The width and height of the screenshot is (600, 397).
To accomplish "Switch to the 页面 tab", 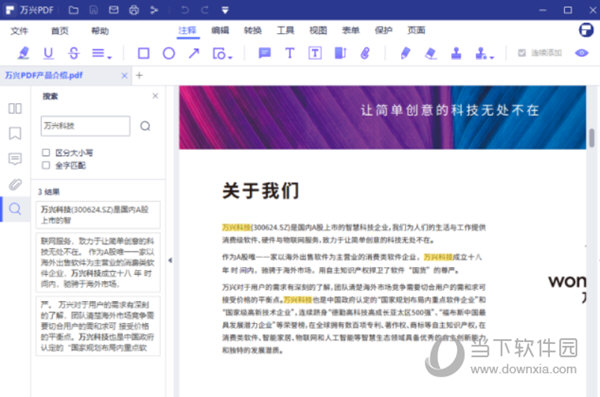I will [x=417, y=30].
